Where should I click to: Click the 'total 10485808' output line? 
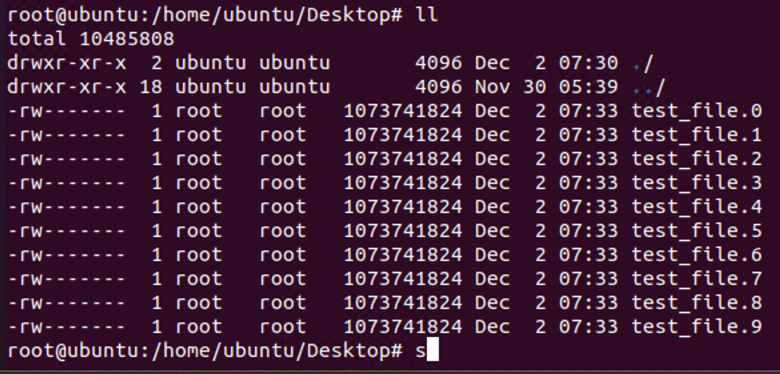(91, 39)
